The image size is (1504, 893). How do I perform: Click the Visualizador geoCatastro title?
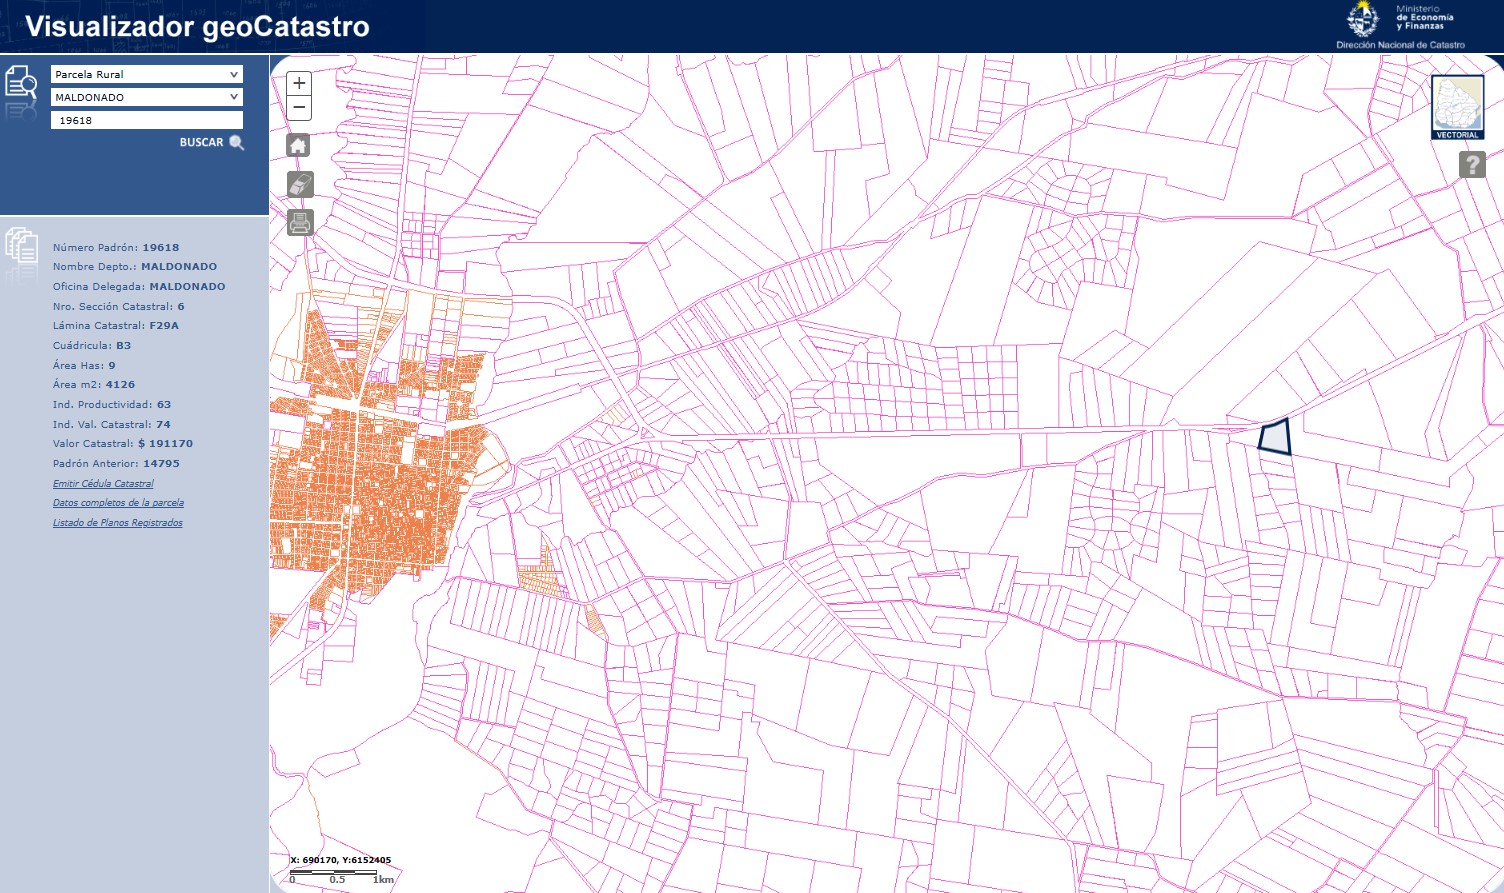pyautogui.click(x=197, y=27)
